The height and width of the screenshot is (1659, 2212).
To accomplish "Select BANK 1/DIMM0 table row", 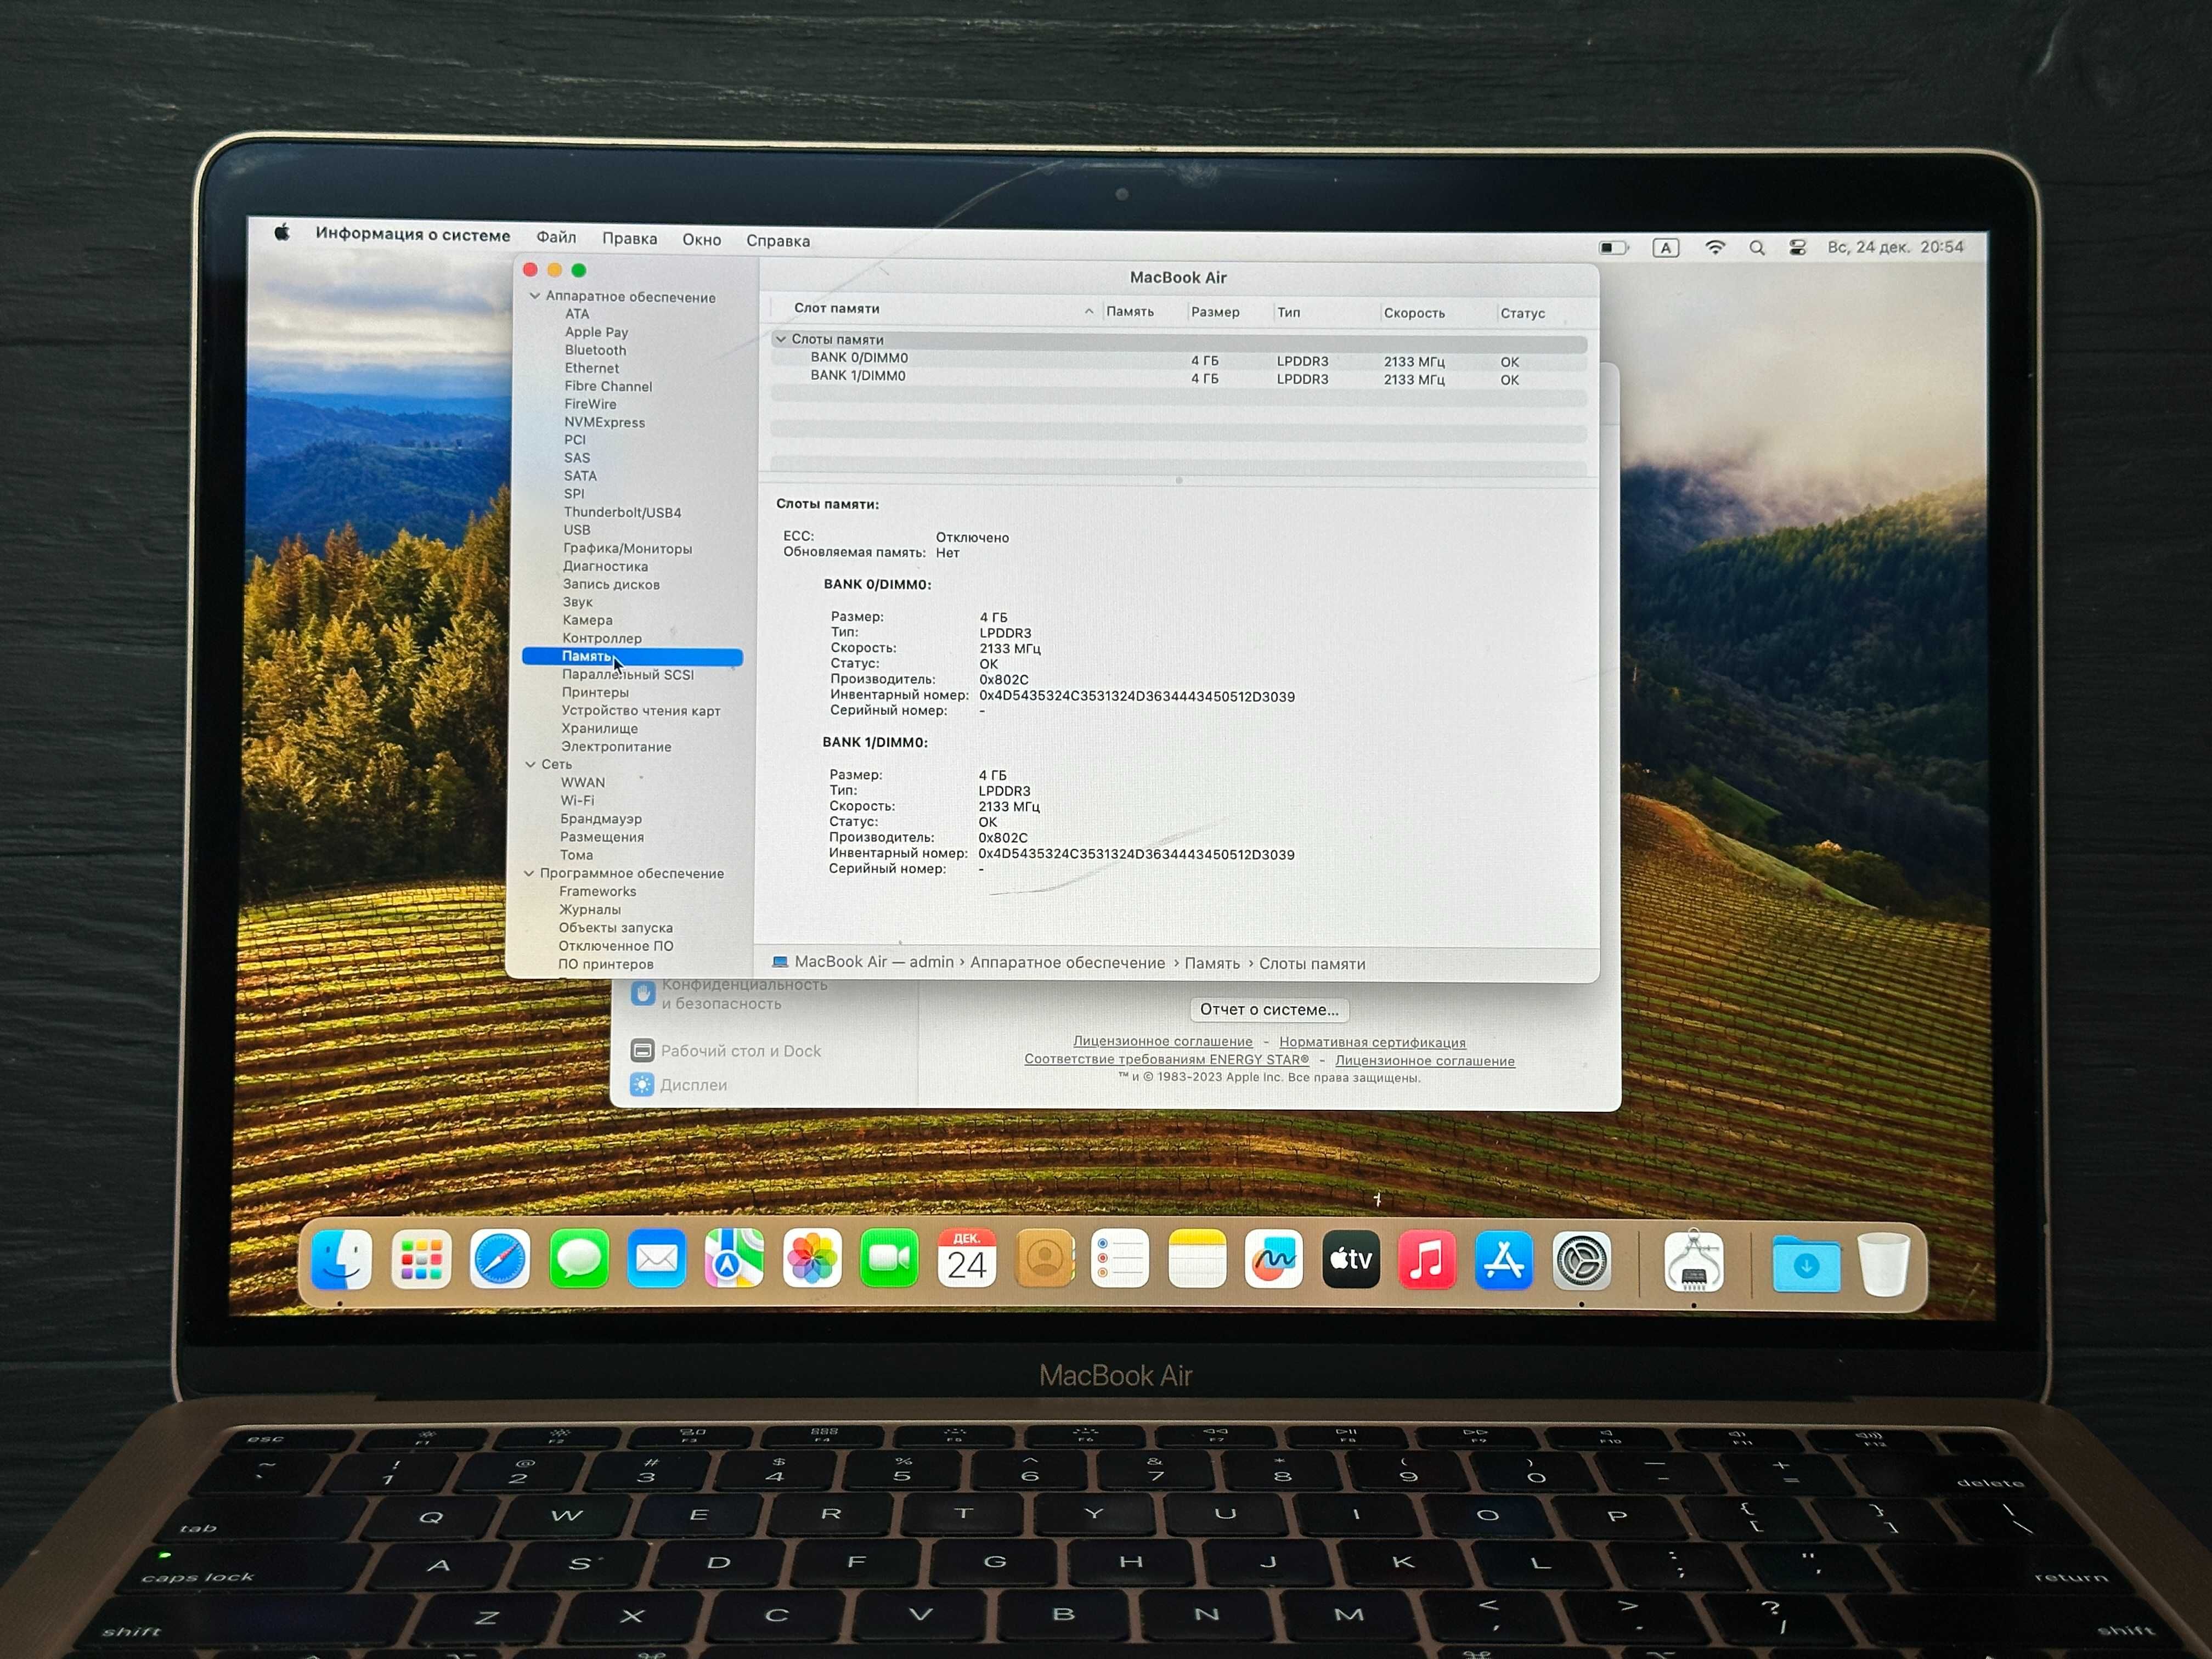I will [x=1179, y=378].
